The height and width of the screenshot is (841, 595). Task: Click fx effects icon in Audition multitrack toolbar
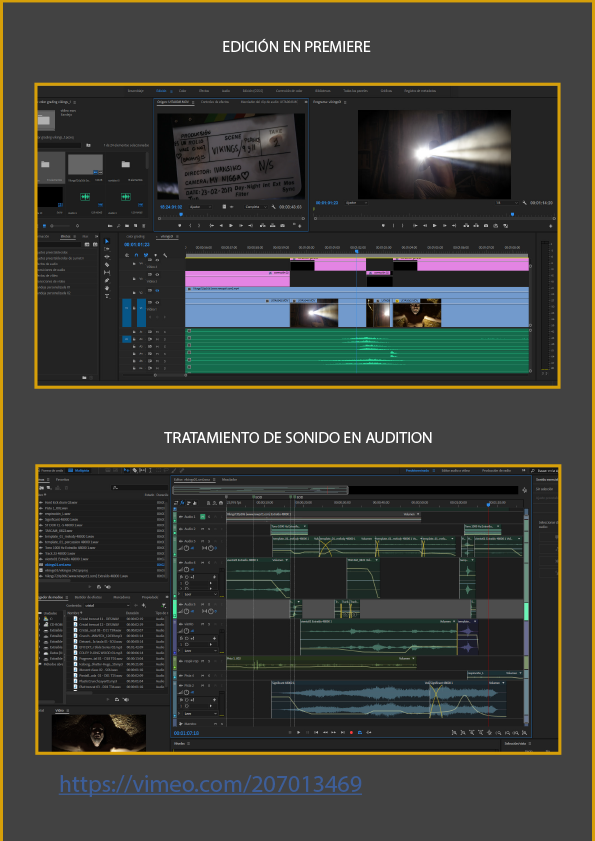point(182,503)
